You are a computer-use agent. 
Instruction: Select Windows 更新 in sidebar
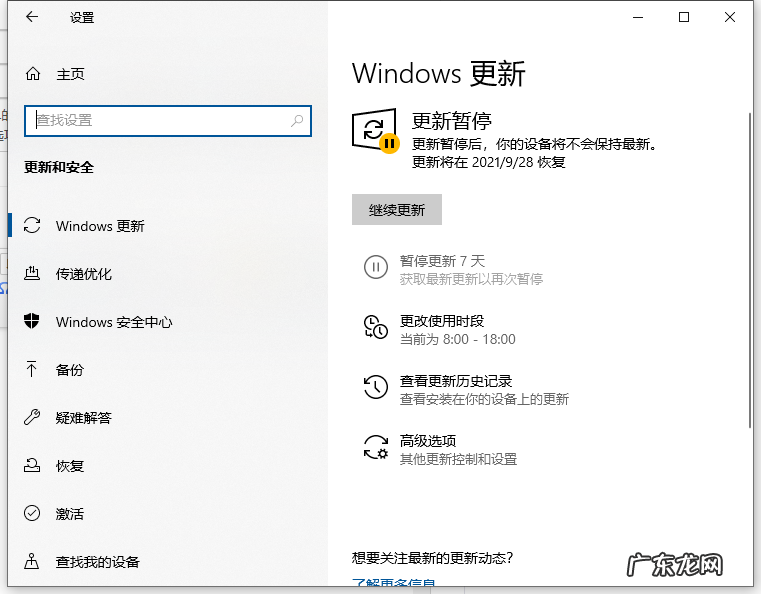click(x=99, y=226)
